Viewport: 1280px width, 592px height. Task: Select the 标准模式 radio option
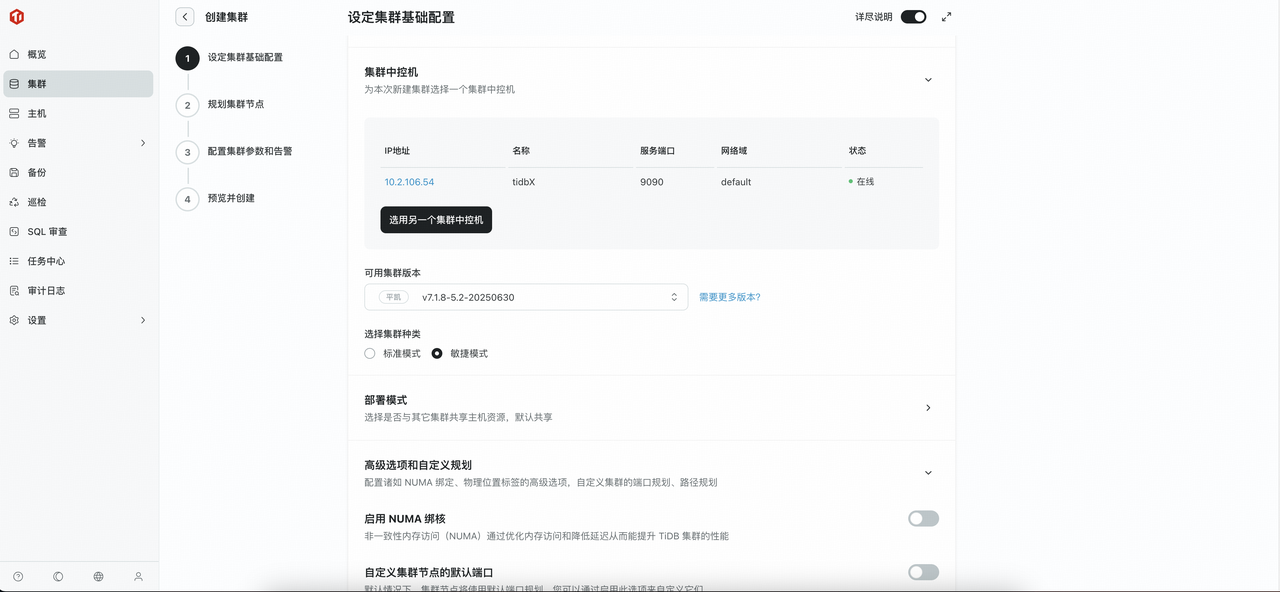370,354
